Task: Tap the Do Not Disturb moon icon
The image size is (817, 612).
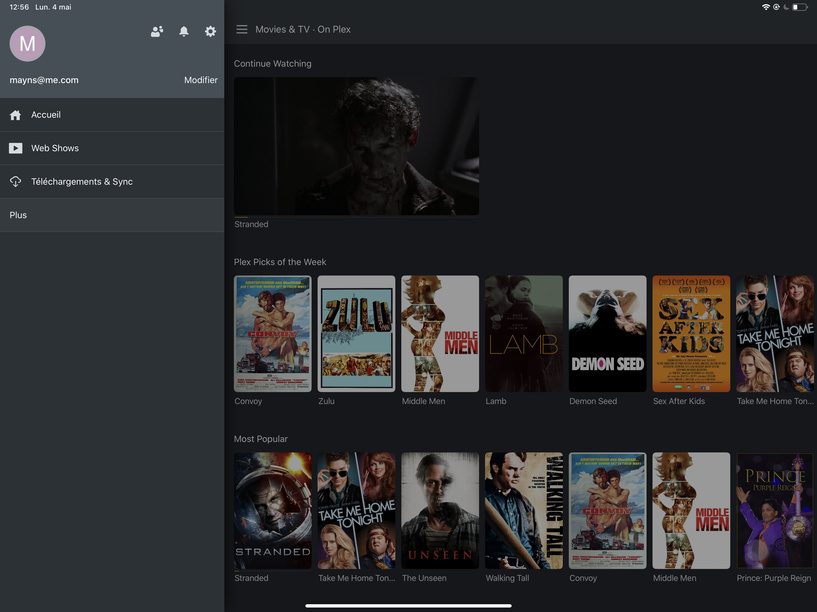Action: [x=786, y=7]
